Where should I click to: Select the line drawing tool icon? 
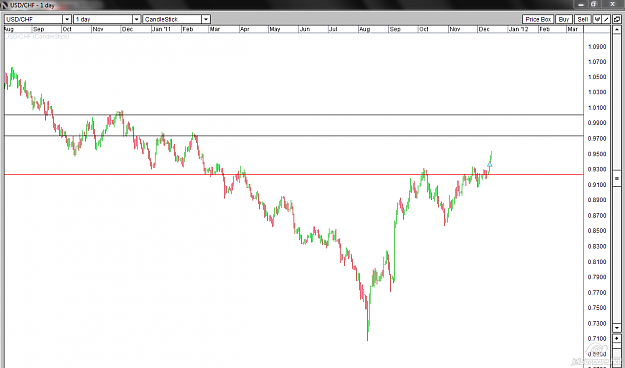pos(606,19)
